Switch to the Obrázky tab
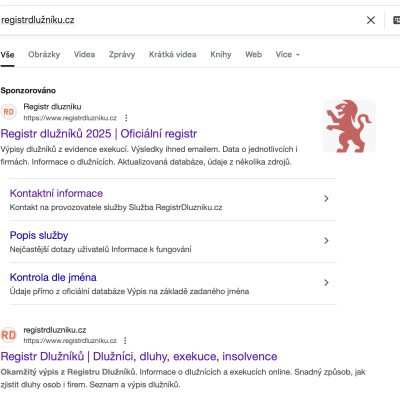The width and height of the screenshot is (400, 400). click(x=44, y=54)
